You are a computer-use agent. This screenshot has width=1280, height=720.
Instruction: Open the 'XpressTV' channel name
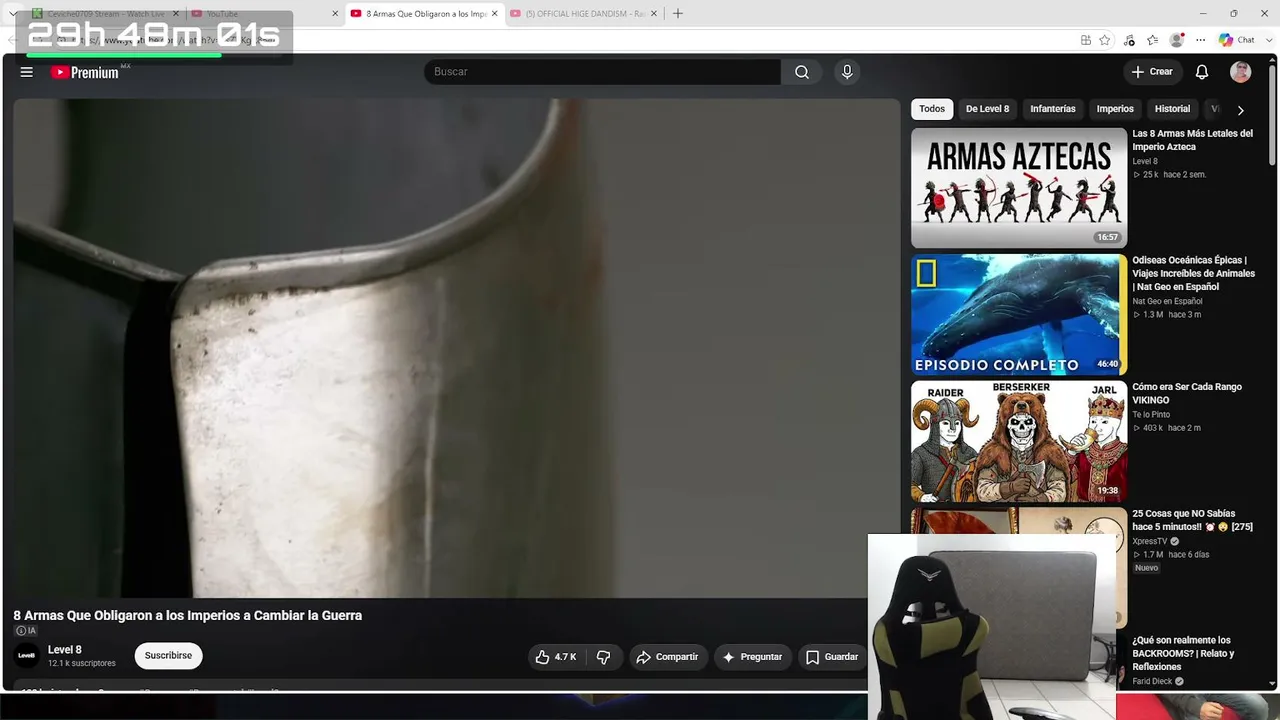coord(1150,541)
